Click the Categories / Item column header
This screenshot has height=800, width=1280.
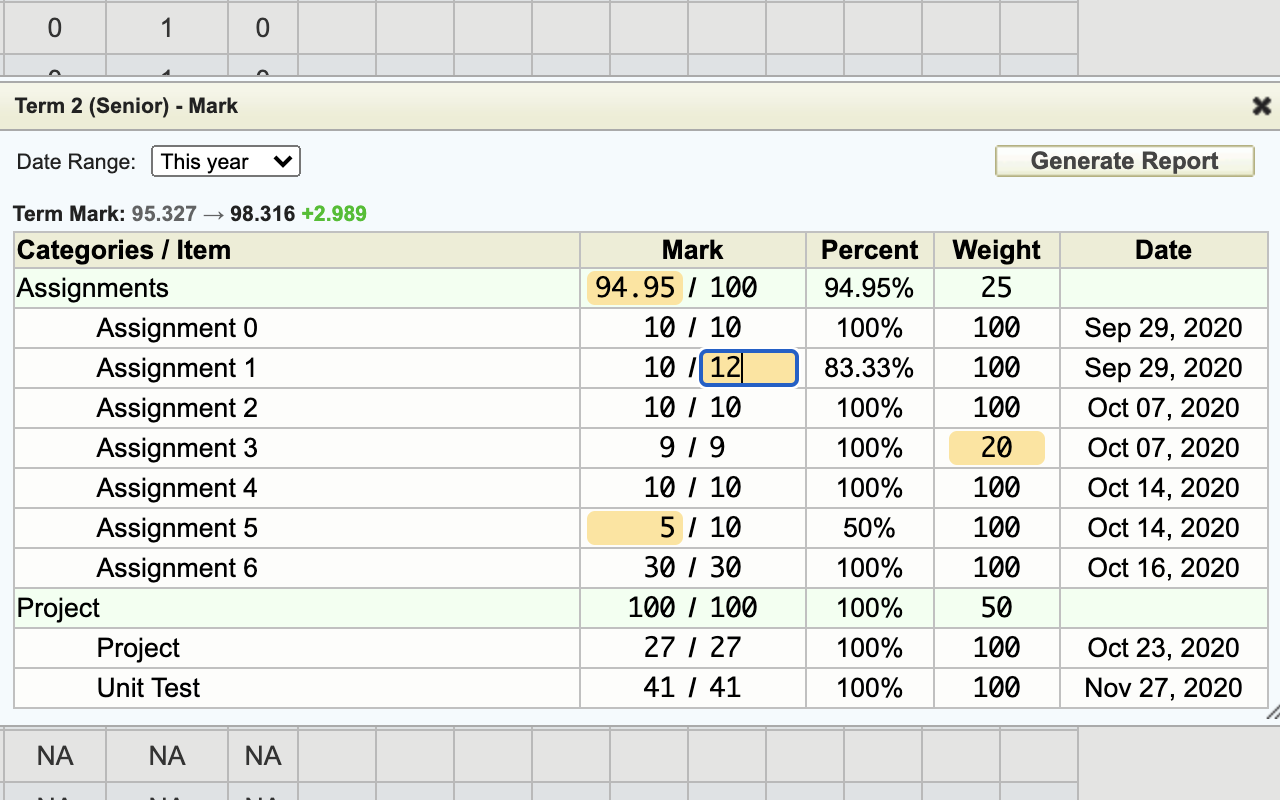[x=124, y=250]
